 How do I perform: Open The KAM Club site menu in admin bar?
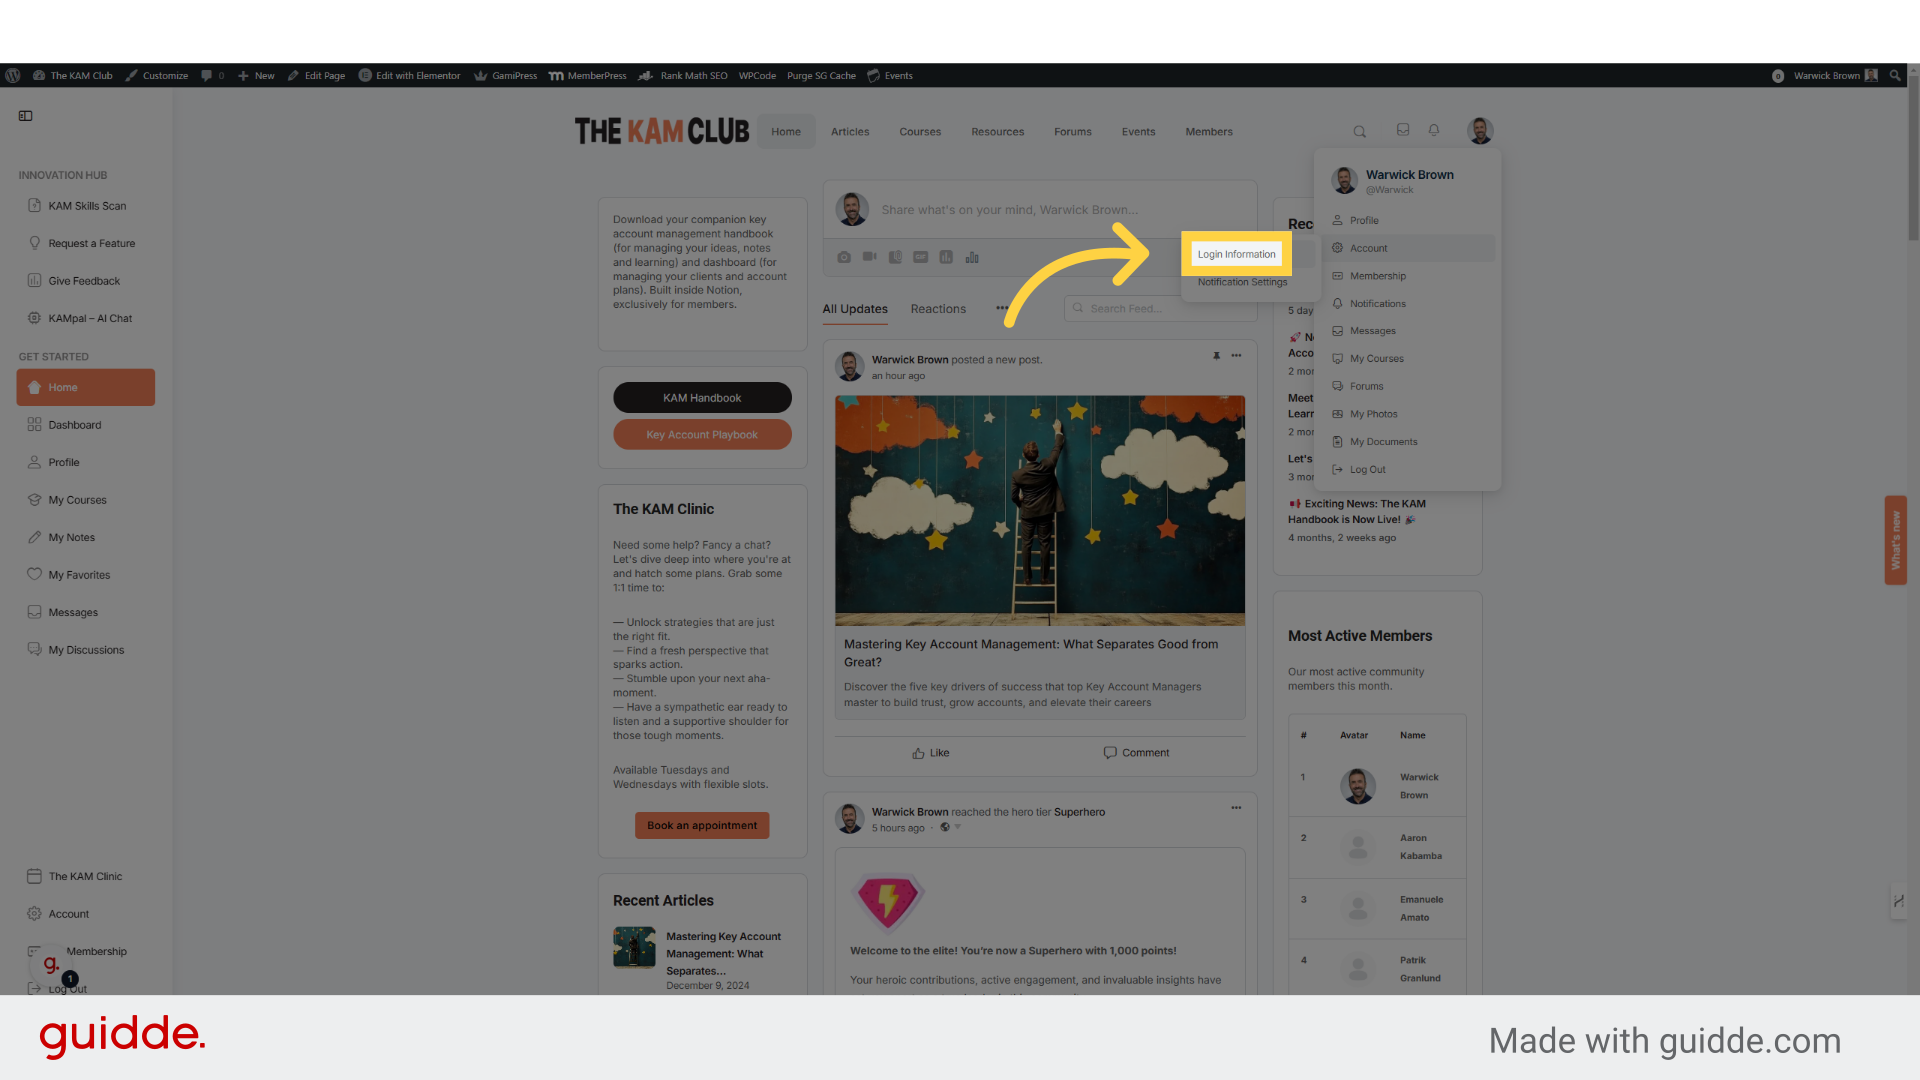73,75
